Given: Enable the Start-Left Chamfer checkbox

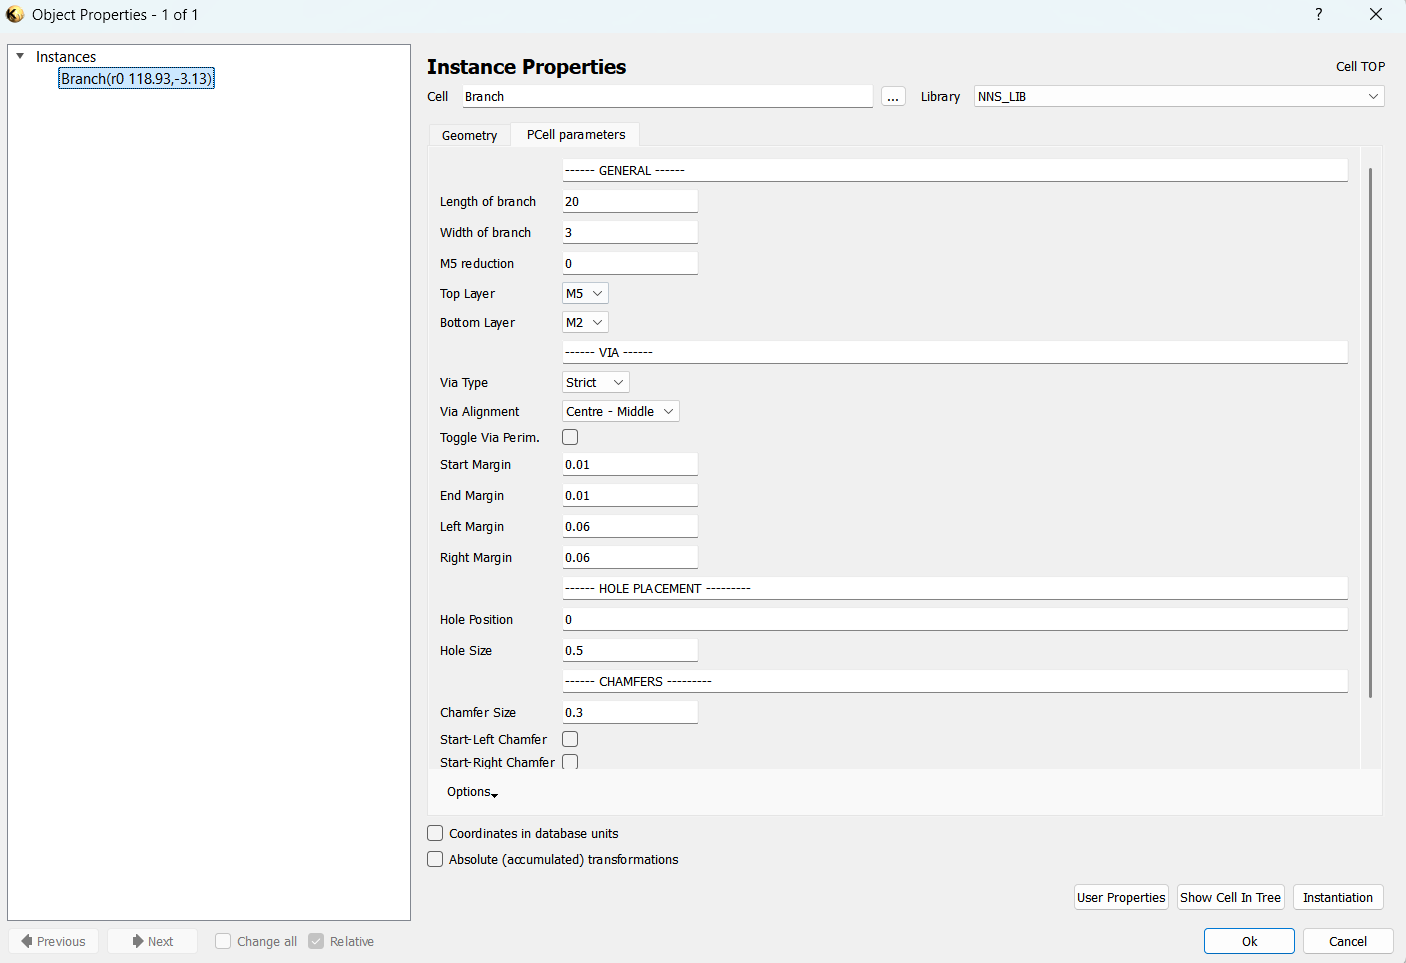Looking at the screenshot, I should 570,739.
